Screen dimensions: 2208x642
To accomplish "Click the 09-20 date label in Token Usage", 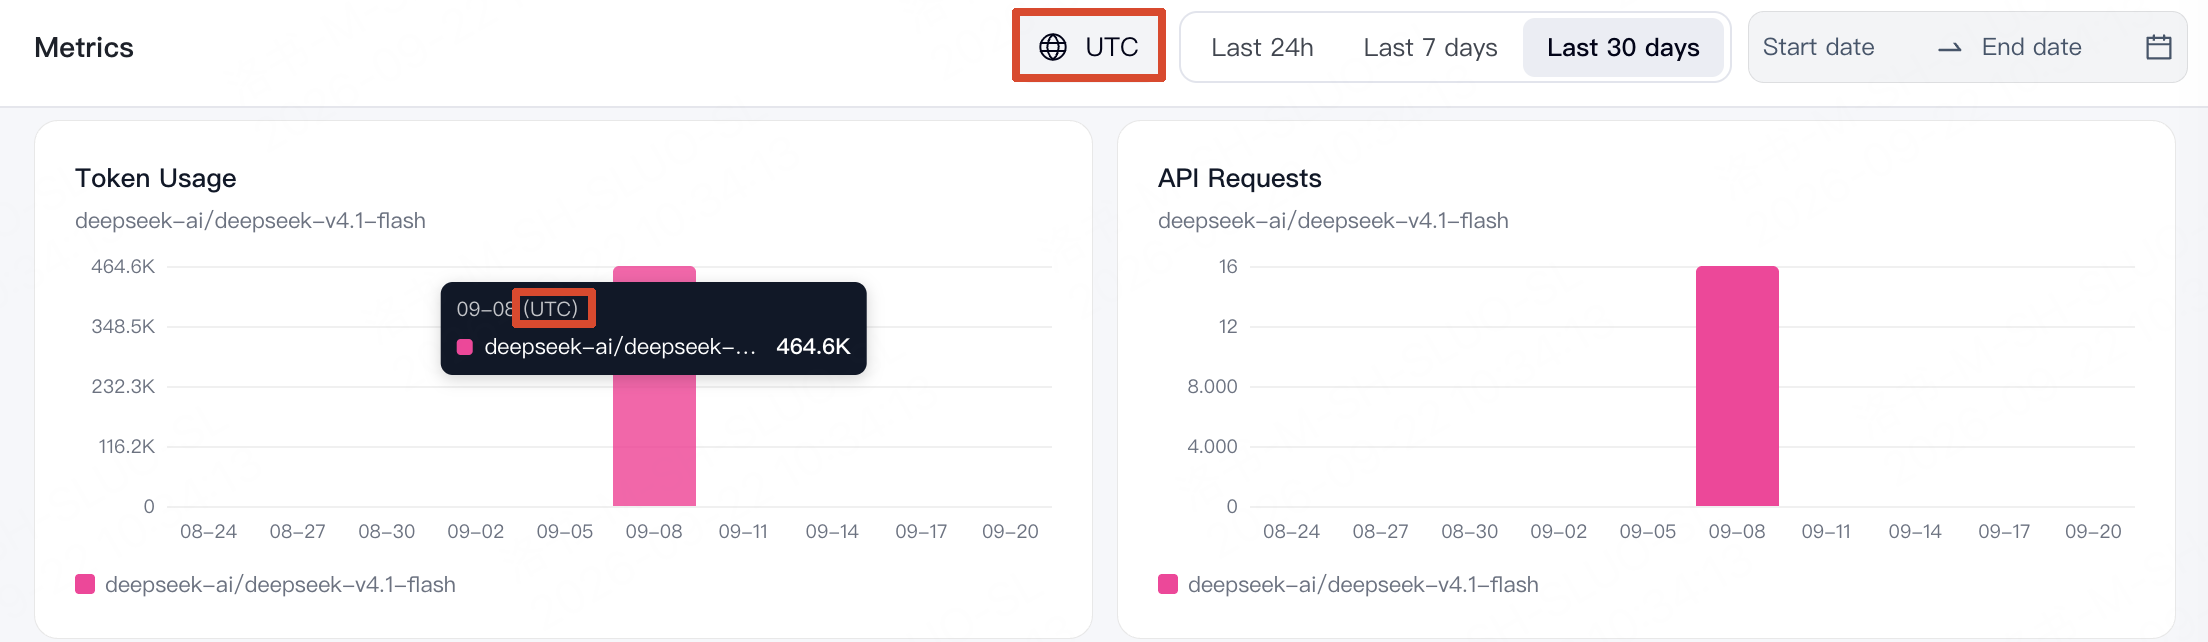I will [1010, 531].
